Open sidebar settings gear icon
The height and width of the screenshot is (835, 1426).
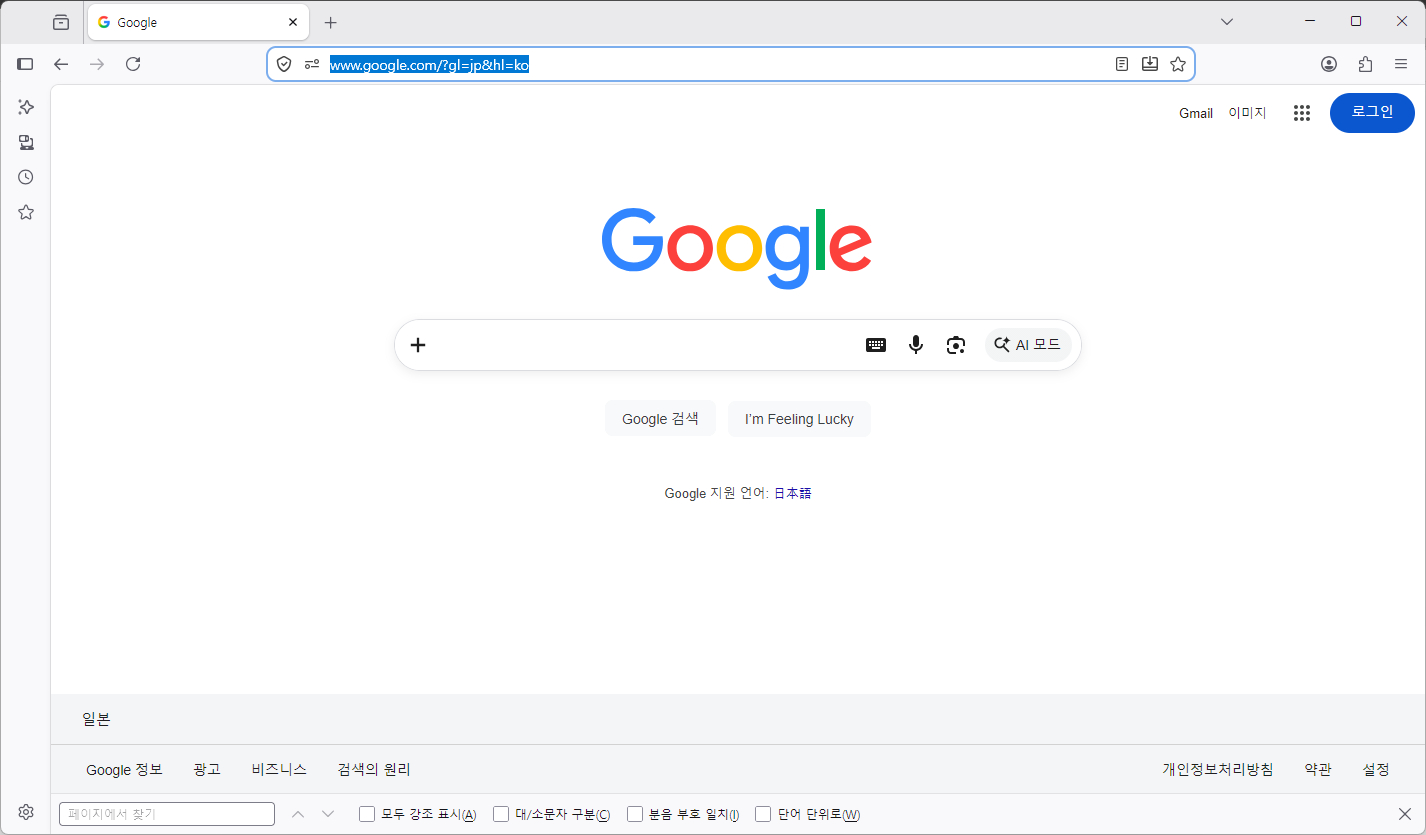click(x=26, y=812)
